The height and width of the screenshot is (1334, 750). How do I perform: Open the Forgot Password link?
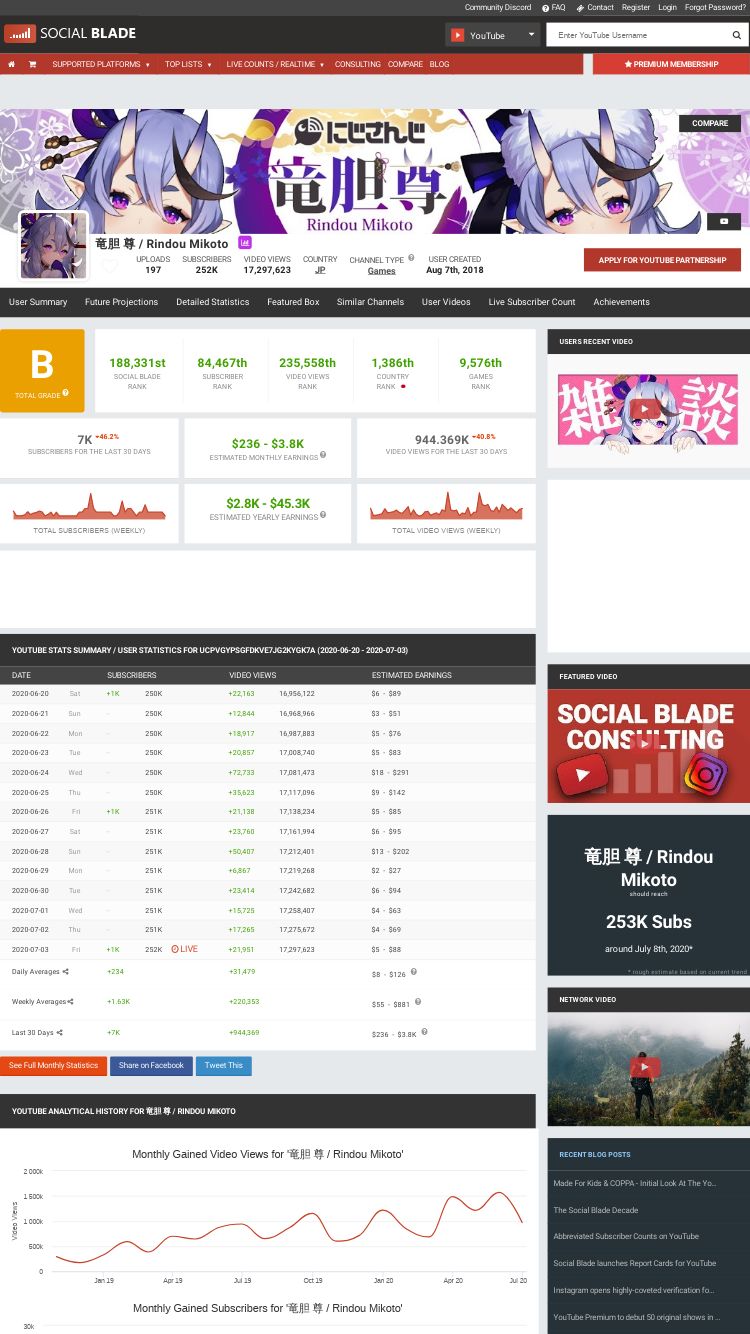point(715,7)
